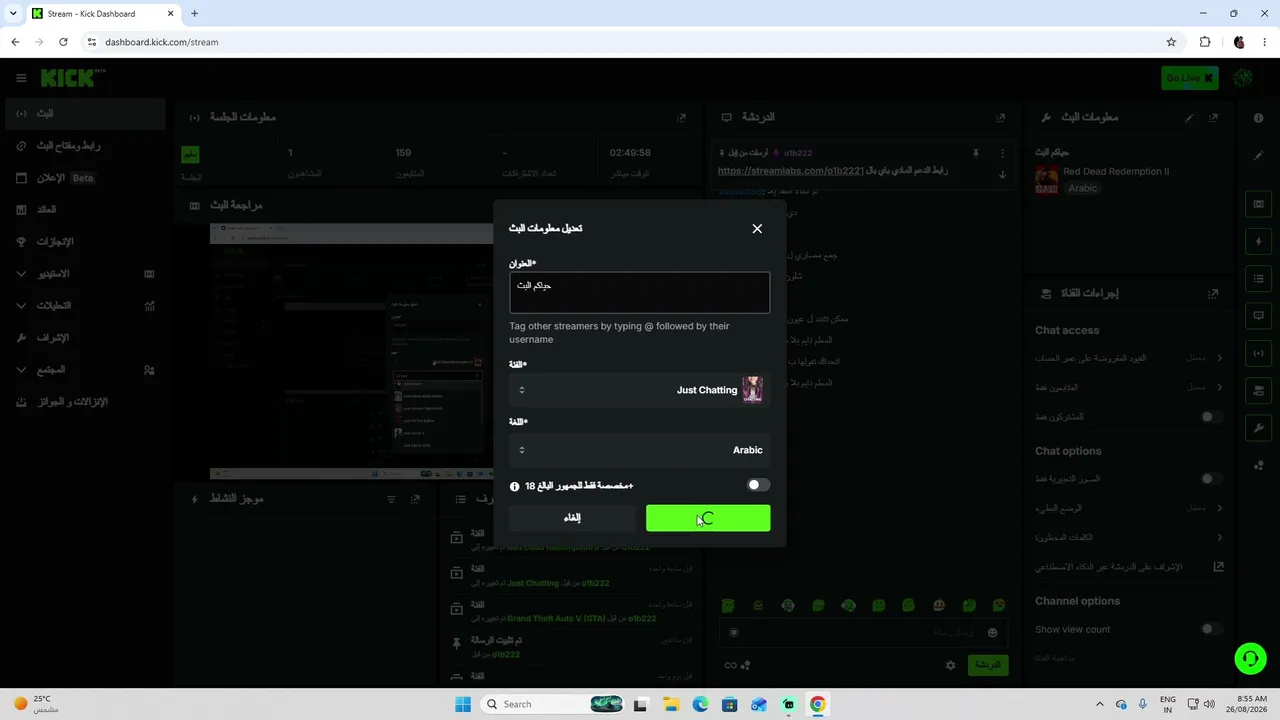Click the info icon in right rail
This screenshot has width=1280, height=720.
1259,118
